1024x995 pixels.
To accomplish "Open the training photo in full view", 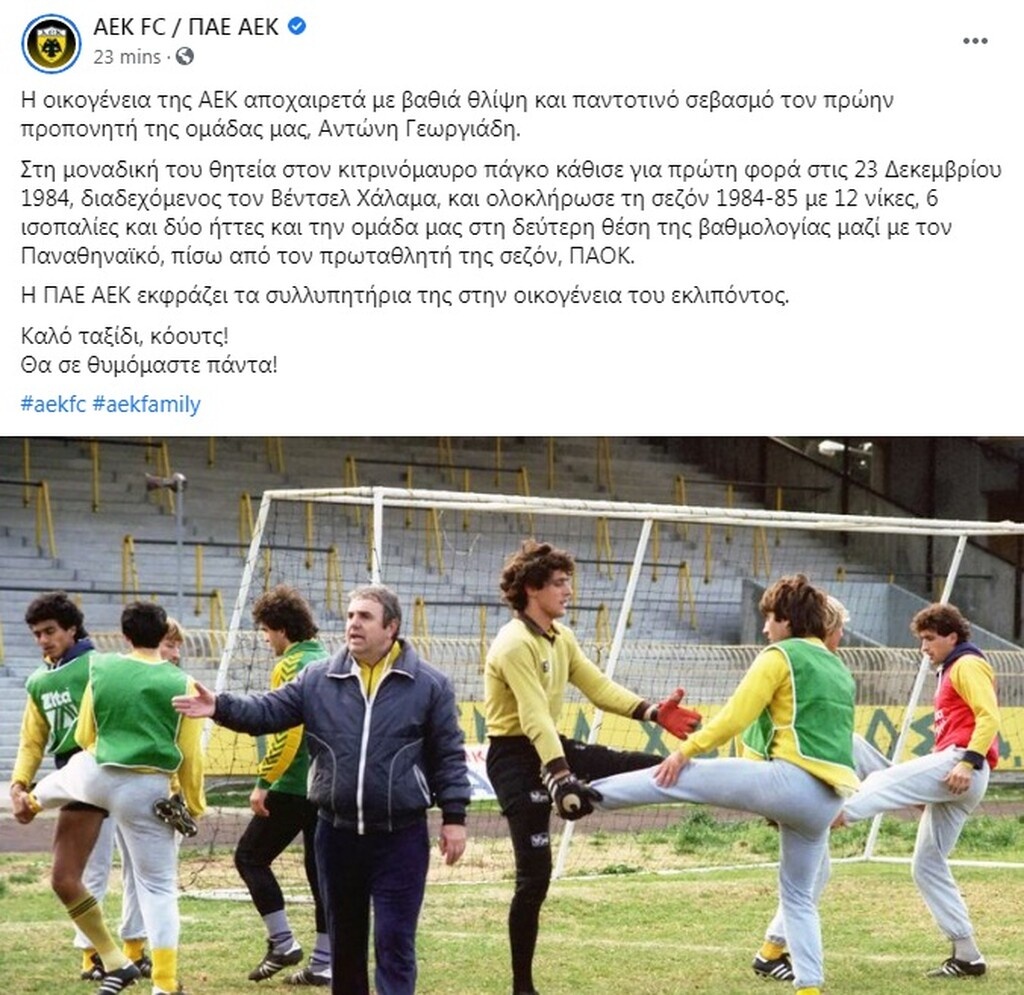I will pyautogui.click(x=512, y=716).
